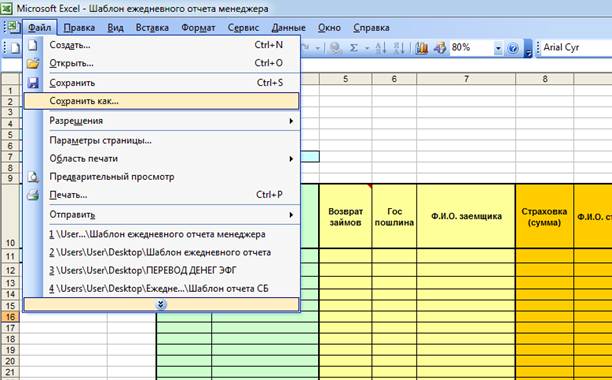Select the Страховка (сумма) header cell
Viewport: 612px width, 380px height.
[544, 216]
